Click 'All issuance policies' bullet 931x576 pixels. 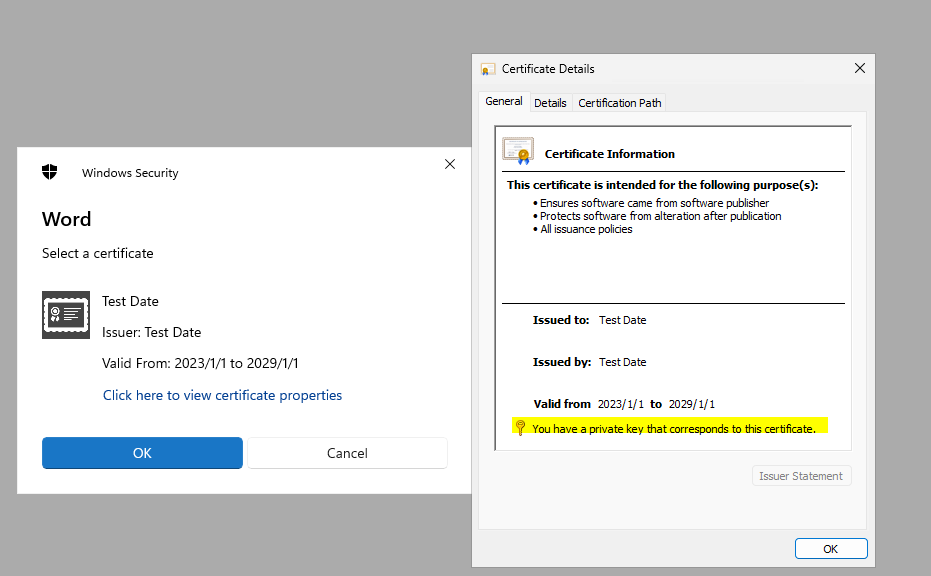click(x=586, y=229)
